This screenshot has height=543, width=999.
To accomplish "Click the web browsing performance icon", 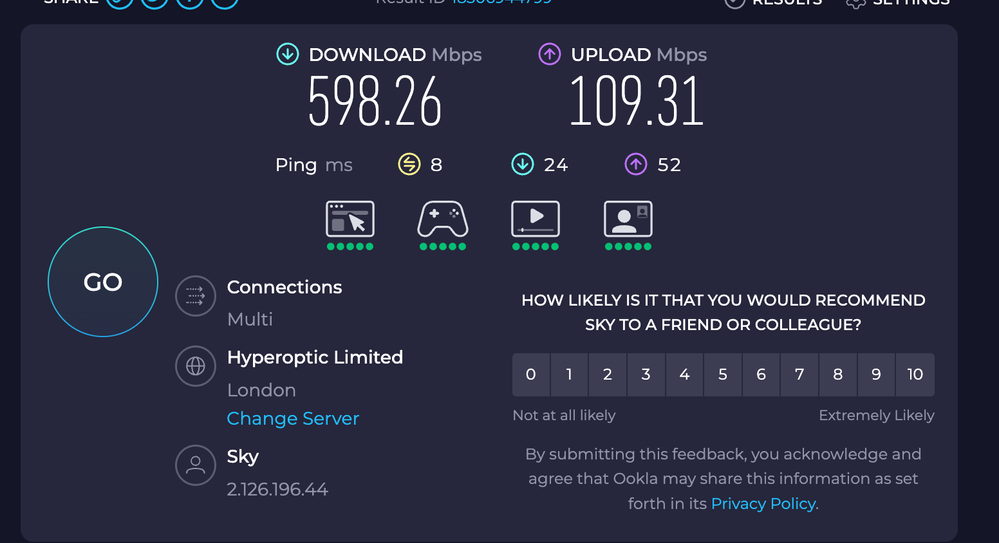I will 350,219.
